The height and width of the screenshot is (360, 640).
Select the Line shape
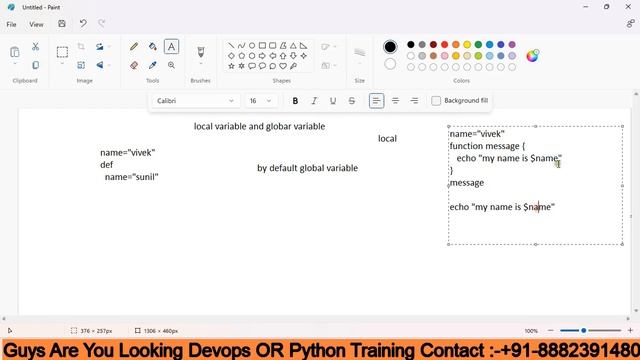pyautogui.click(x=231, y=45)
